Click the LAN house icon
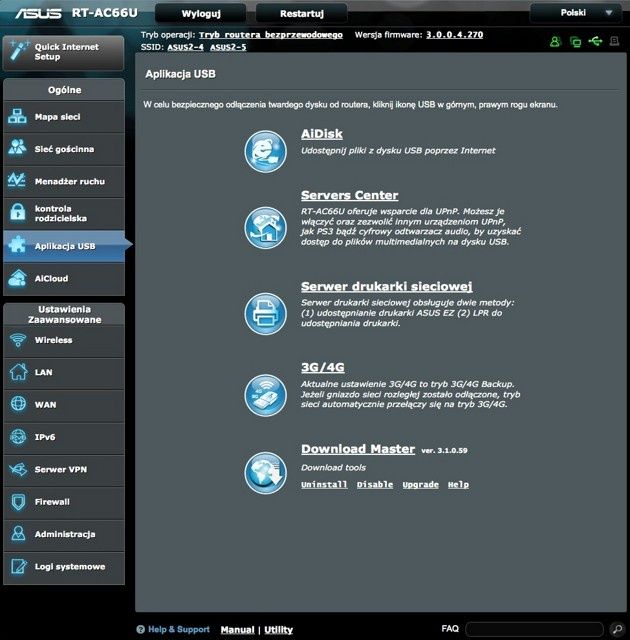The height and width of the screenshot is (640, 630). coord(18,372)
